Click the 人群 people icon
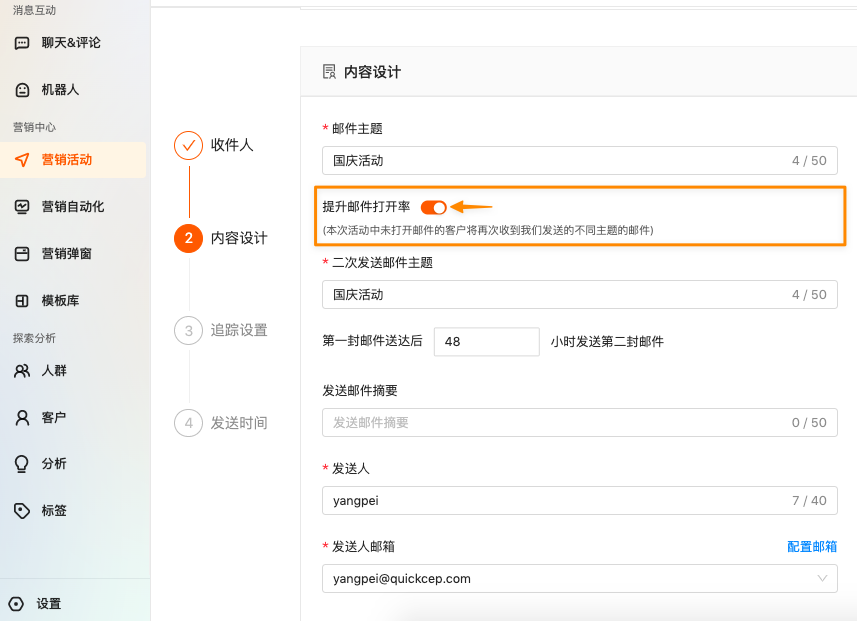The height and width of the screenshot is (621, 857). (22, 371)
